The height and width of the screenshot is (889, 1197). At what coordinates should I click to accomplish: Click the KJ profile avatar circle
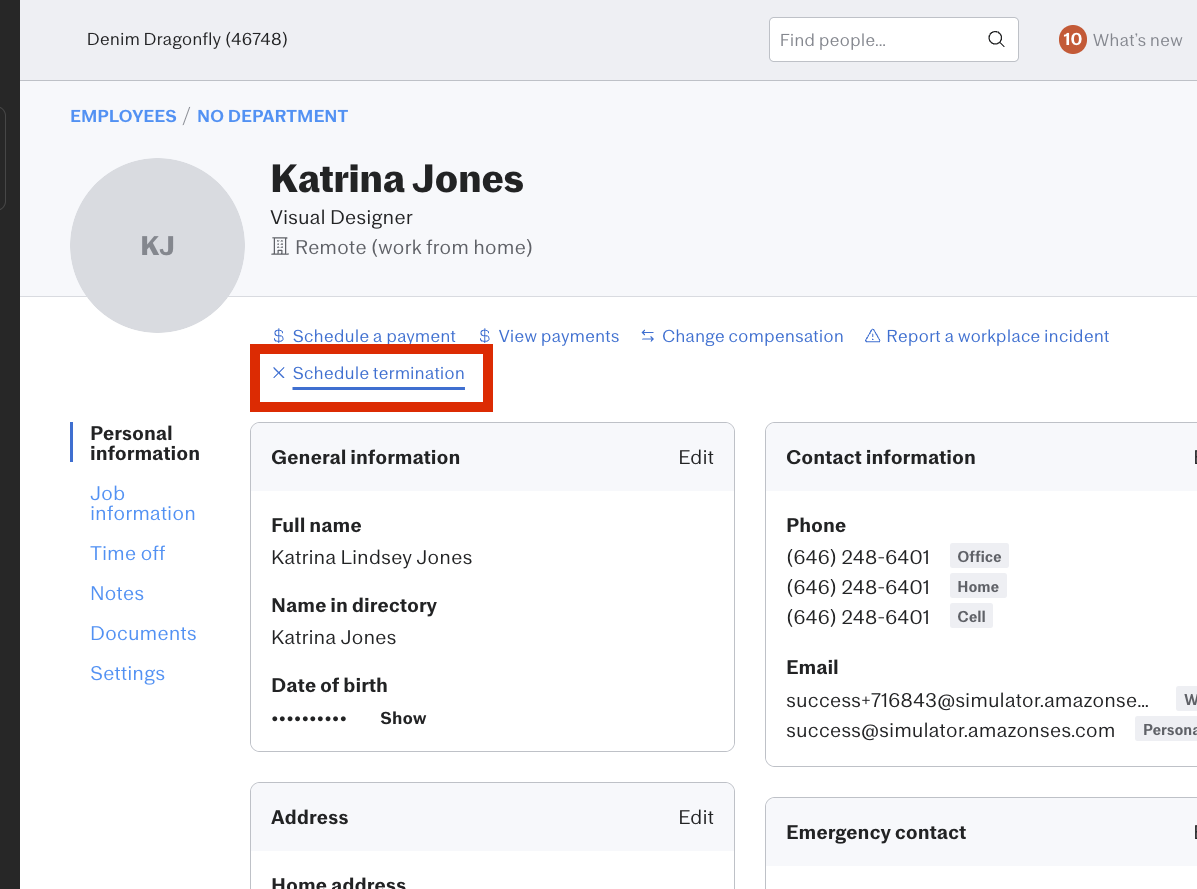[157, 245]
